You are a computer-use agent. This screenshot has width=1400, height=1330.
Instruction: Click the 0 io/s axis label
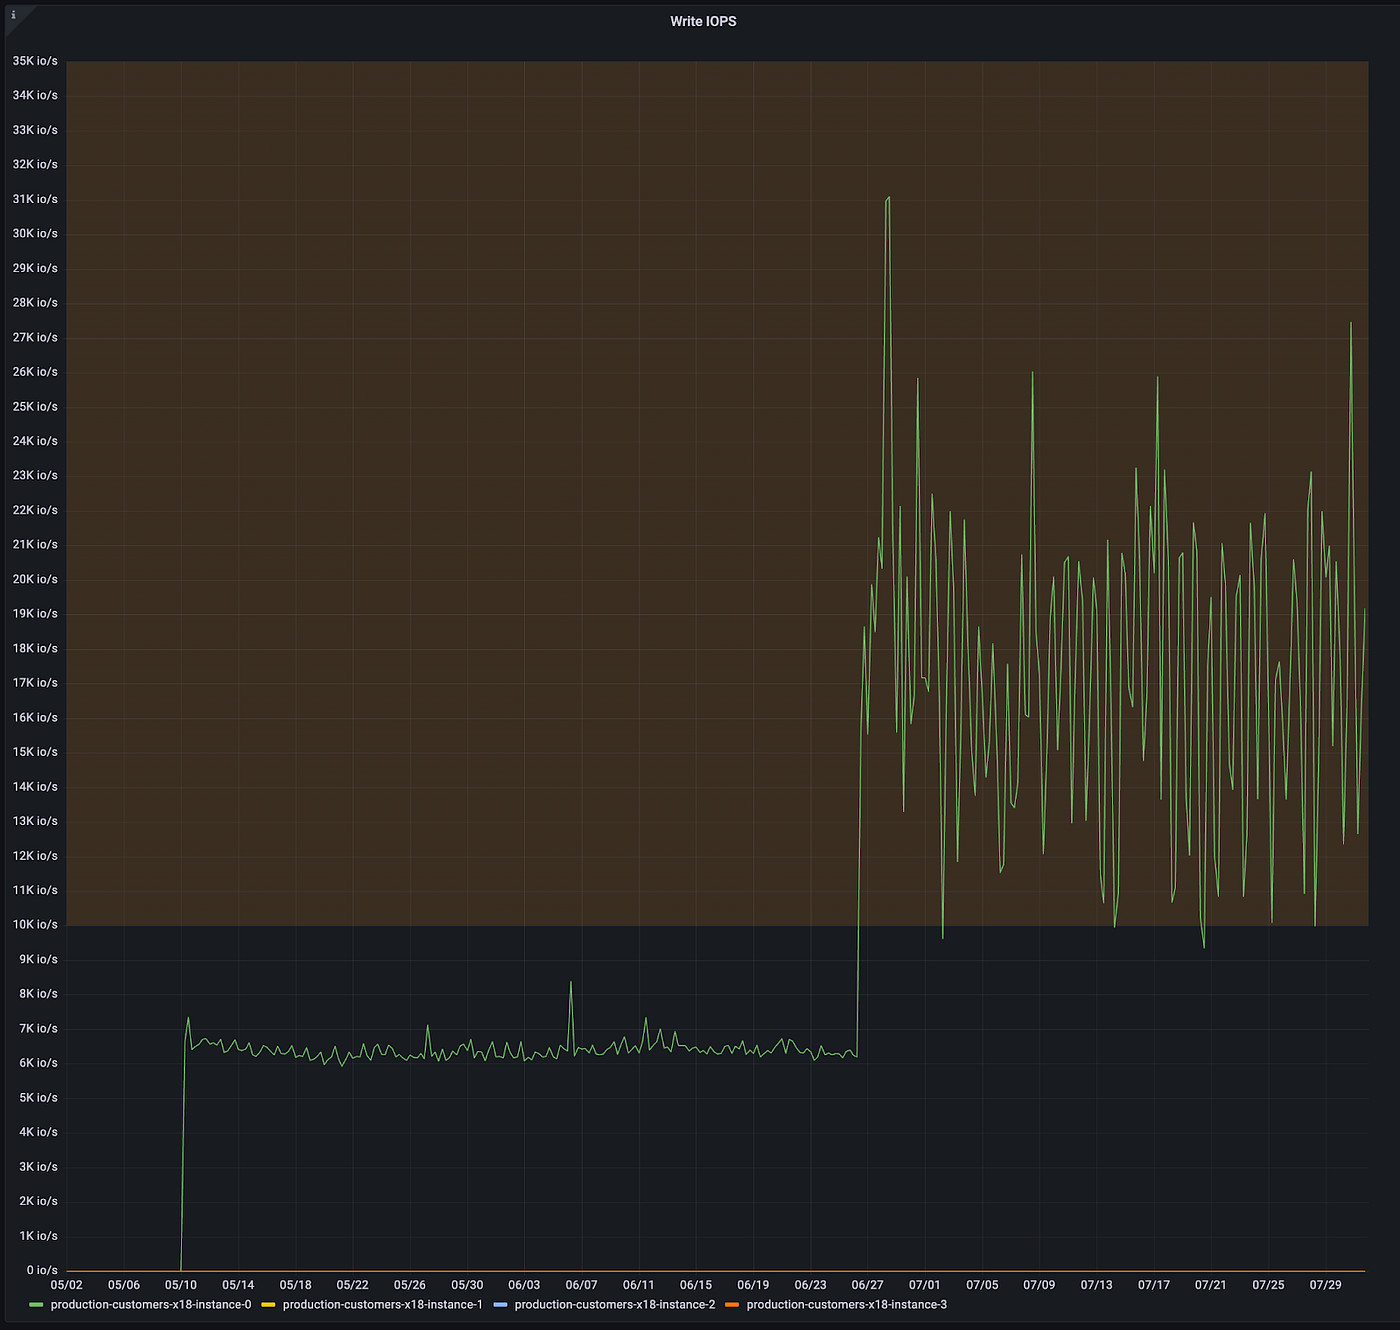[40, 1270]
